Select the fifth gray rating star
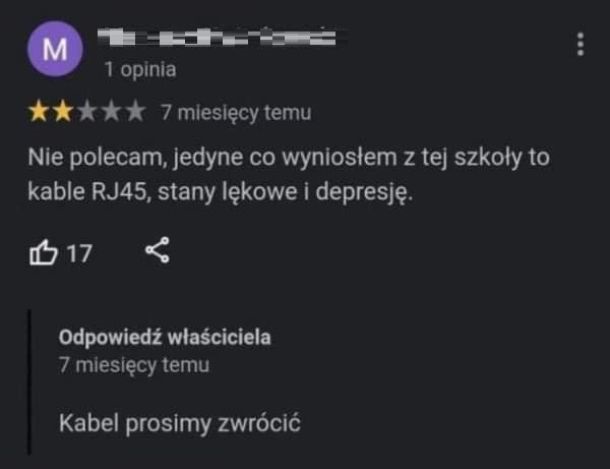 point(135,111)
